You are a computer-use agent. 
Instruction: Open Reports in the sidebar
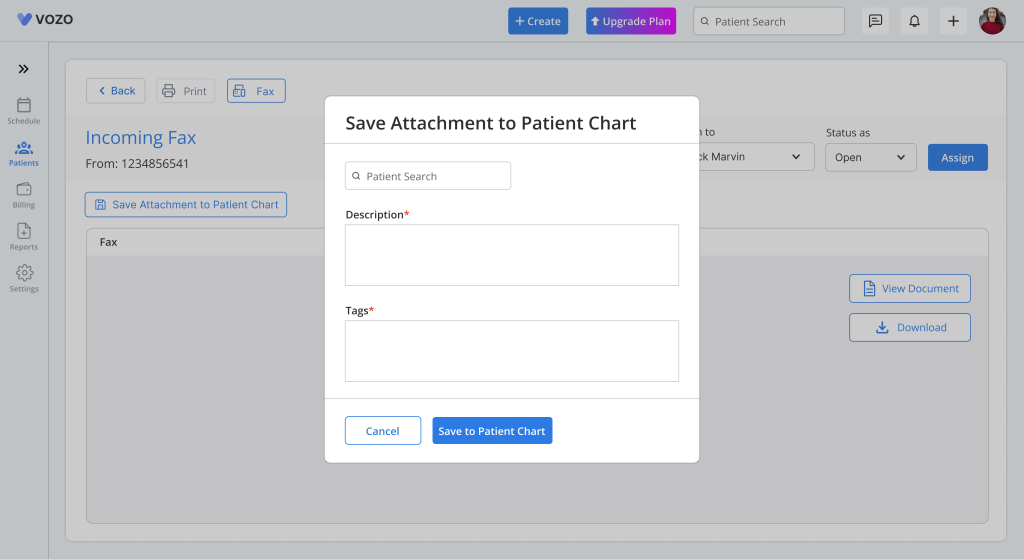point(24,237)
